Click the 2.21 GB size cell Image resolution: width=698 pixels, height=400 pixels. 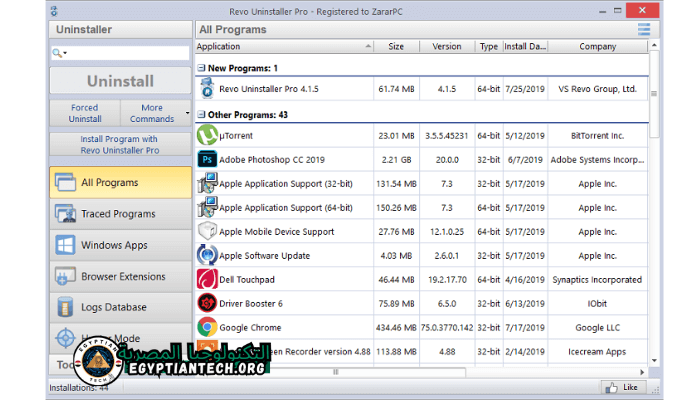click(x=396, y=159)
